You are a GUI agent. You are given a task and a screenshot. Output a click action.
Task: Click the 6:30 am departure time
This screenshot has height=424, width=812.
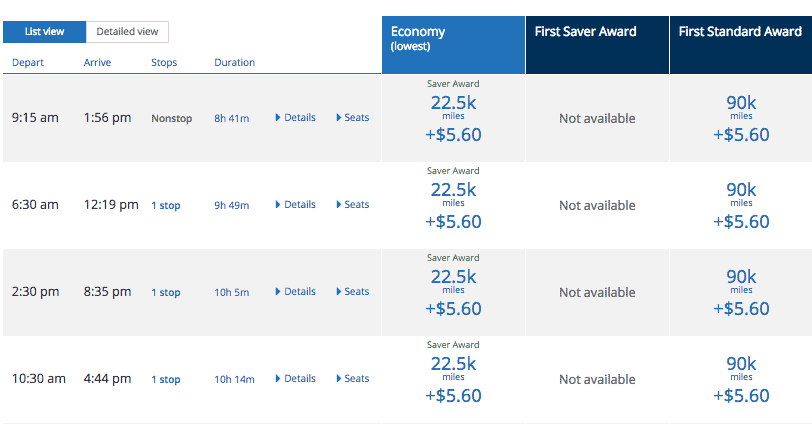(x=35, y=205)
